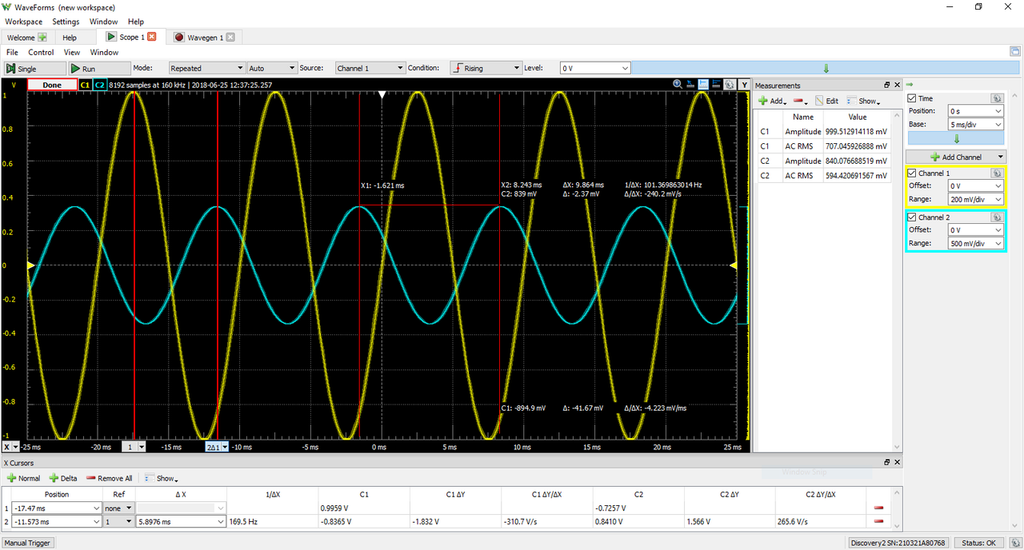Add a Normal X cursor
Image resolution: width=1024 pixels, height=550 pixels.
(22, 478)
